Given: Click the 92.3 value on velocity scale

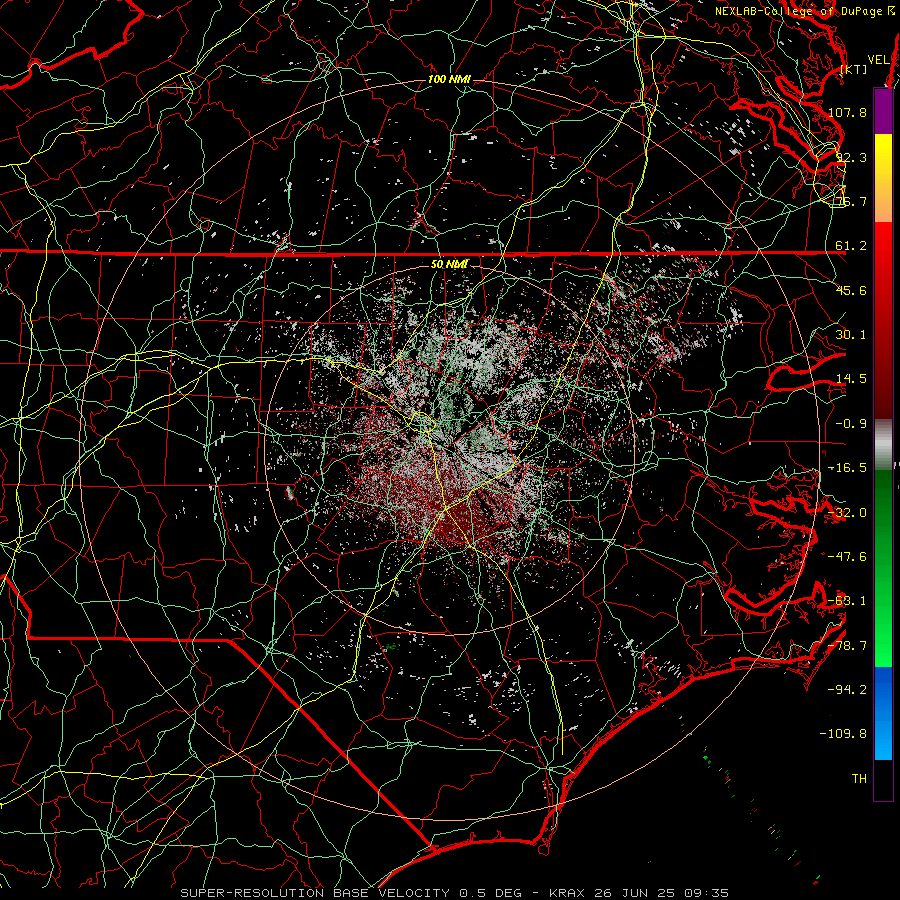Looking at the screenshot, I should coord(851,157).
